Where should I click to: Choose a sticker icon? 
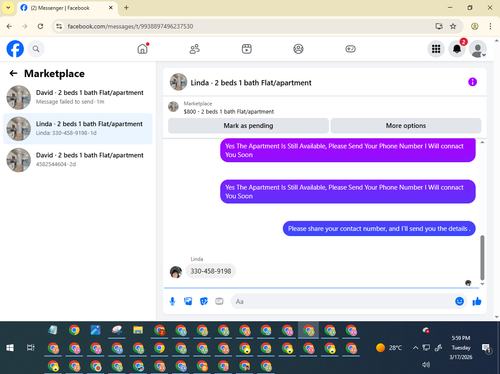[x=204, y=302]
